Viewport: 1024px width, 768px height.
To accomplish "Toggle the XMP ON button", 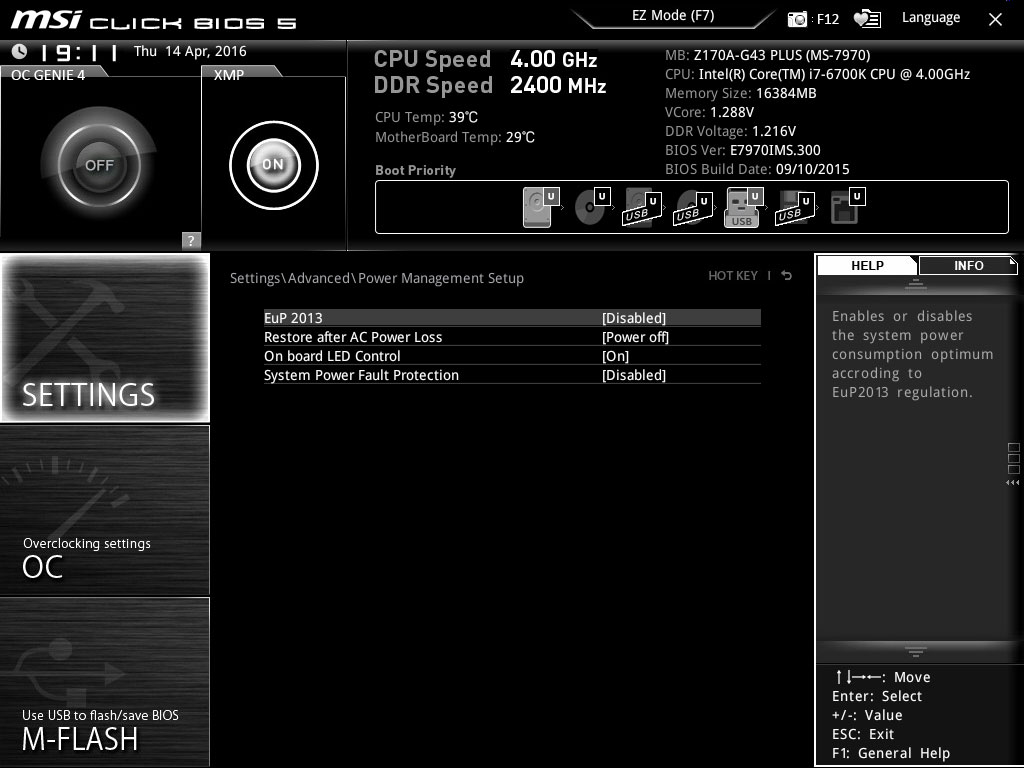I will click(x=274, y=165).
